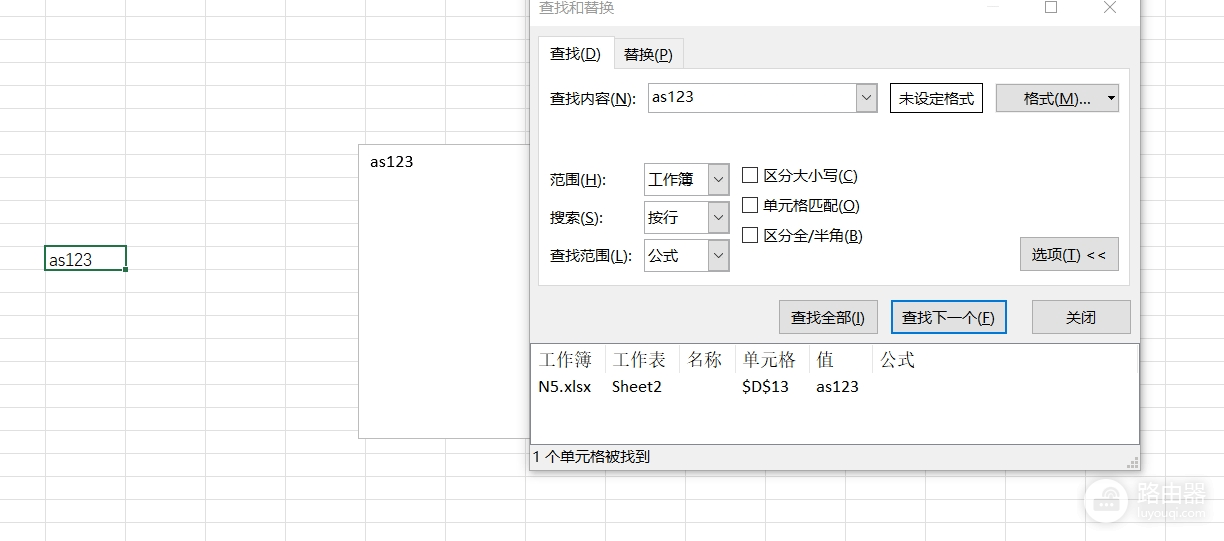Viewport: 1224px width, 541px height.
Task: Close the 查找和替换 dialog with X
Action: (x=1110, y=8)
